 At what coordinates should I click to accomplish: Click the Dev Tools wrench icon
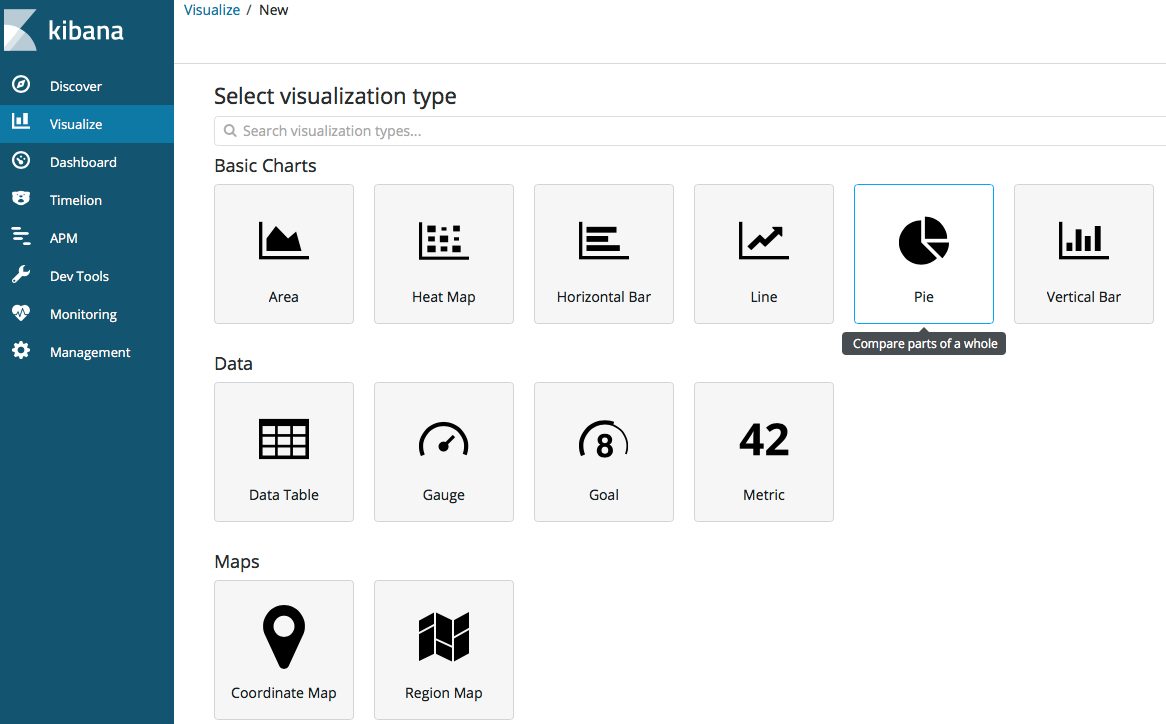pos(21,274)
